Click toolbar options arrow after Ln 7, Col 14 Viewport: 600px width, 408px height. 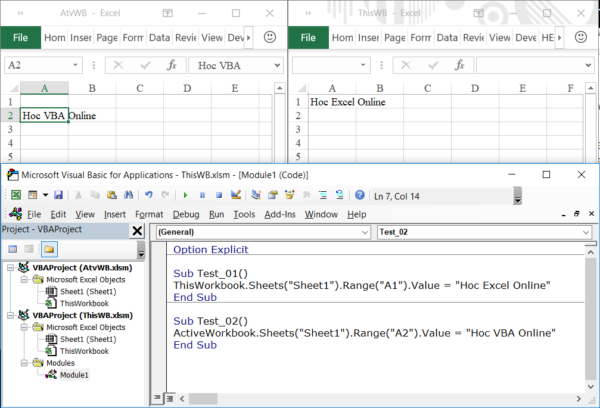click(x=517, y=196)
